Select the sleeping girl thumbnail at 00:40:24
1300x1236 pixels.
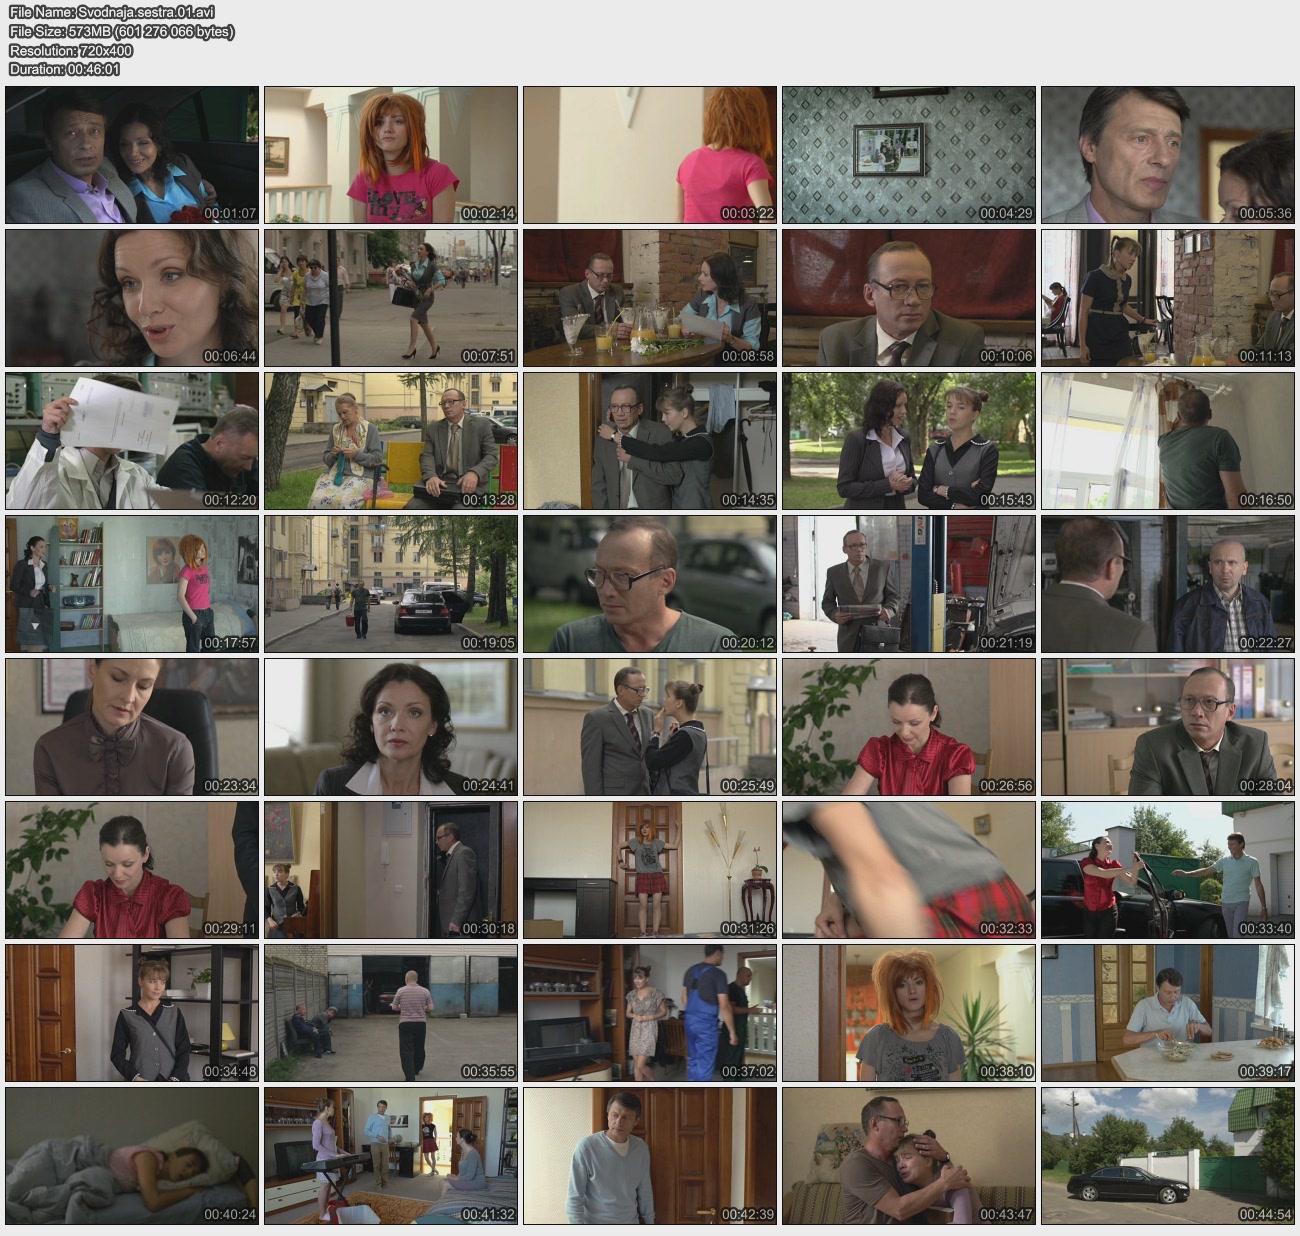[x=132, y=1156]
